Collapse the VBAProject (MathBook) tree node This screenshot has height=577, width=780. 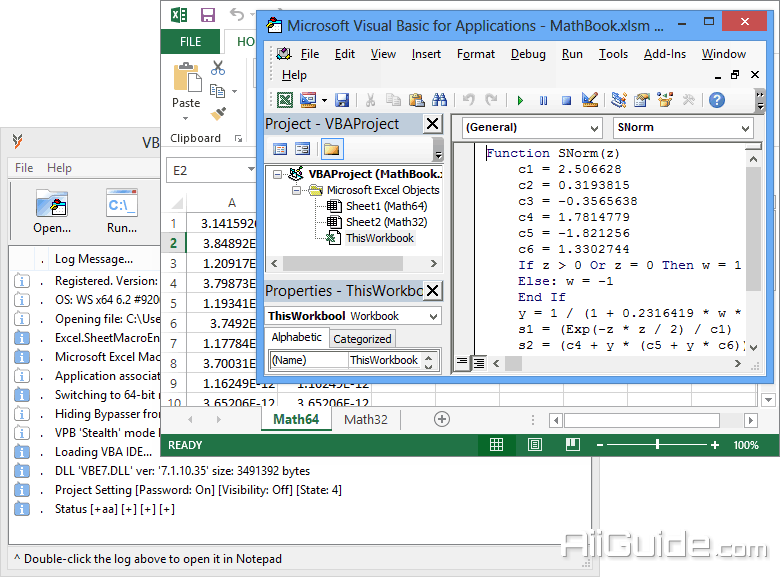(278, 174)
